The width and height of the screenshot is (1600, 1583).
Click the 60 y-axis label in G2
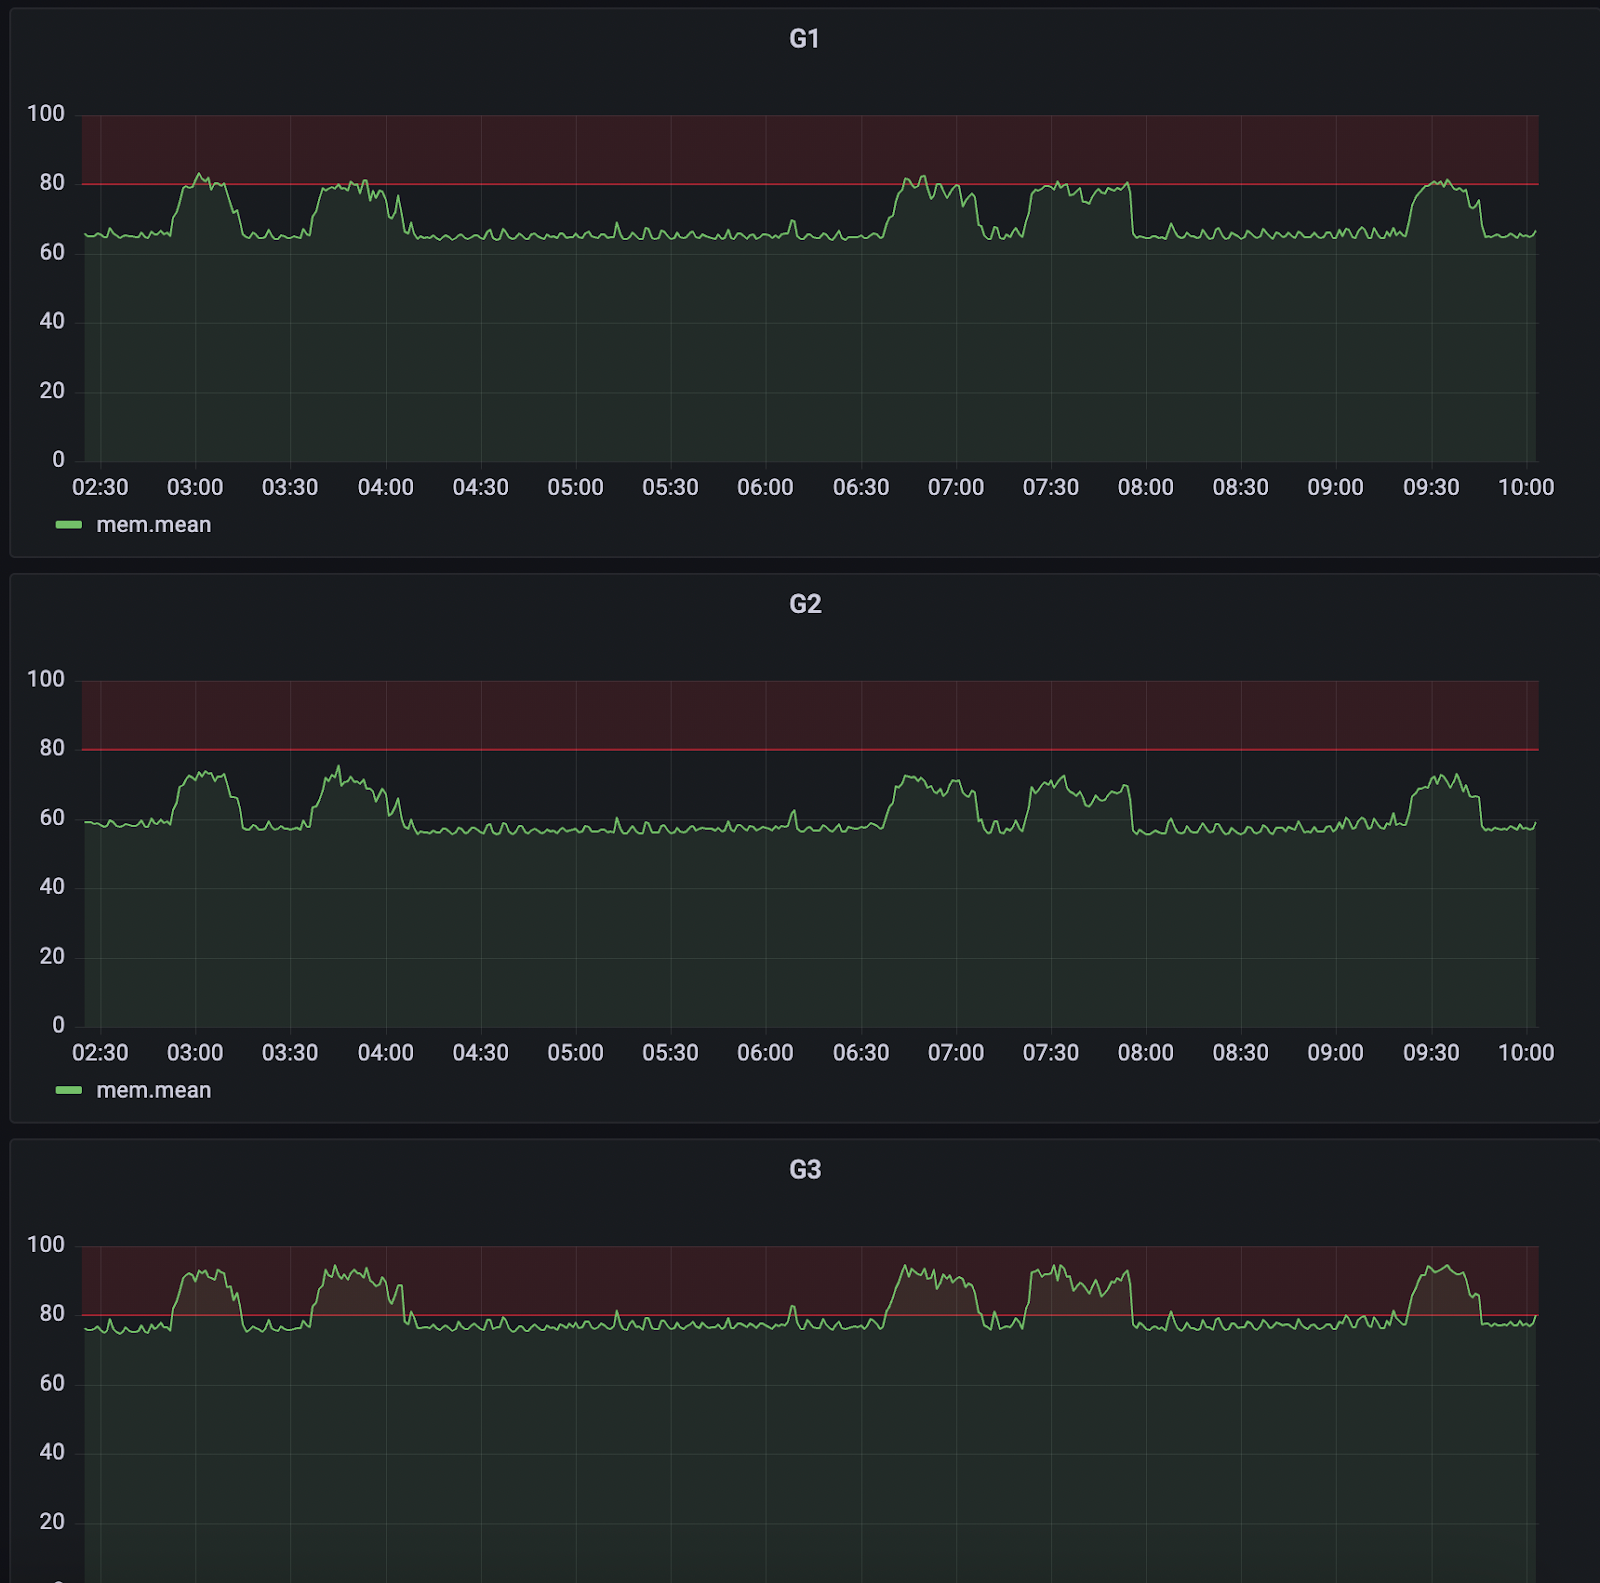coord(52,818)
